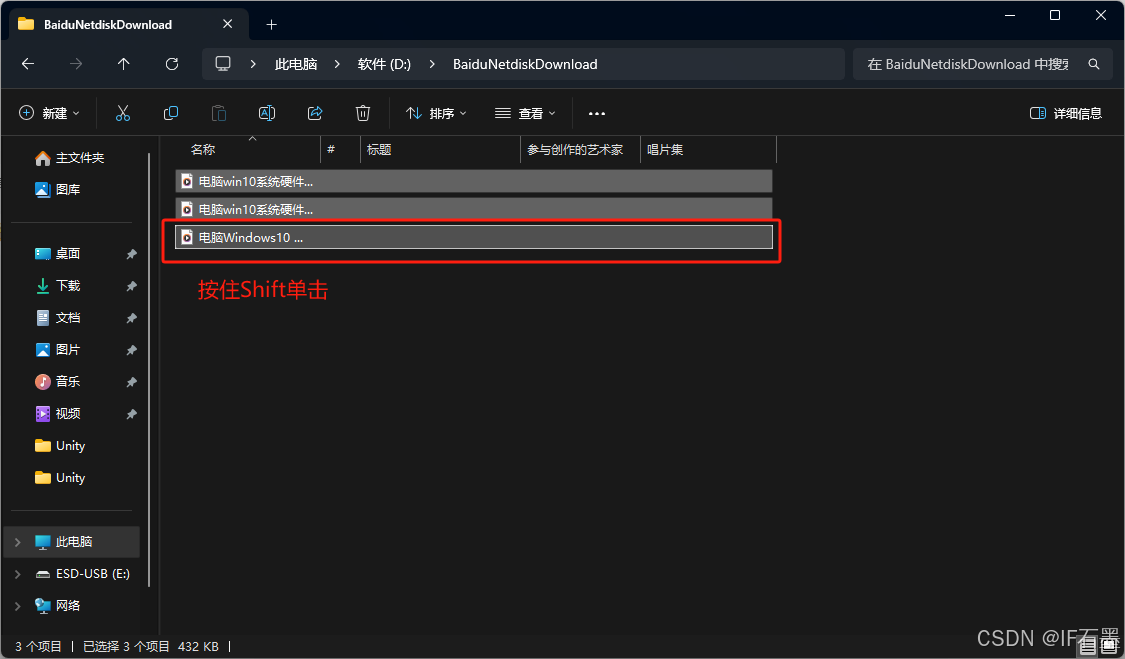This screenshot has height=659, width=1125.
Task: Expand the ESD-USB (E:) tree node
Action: point(18,574)
